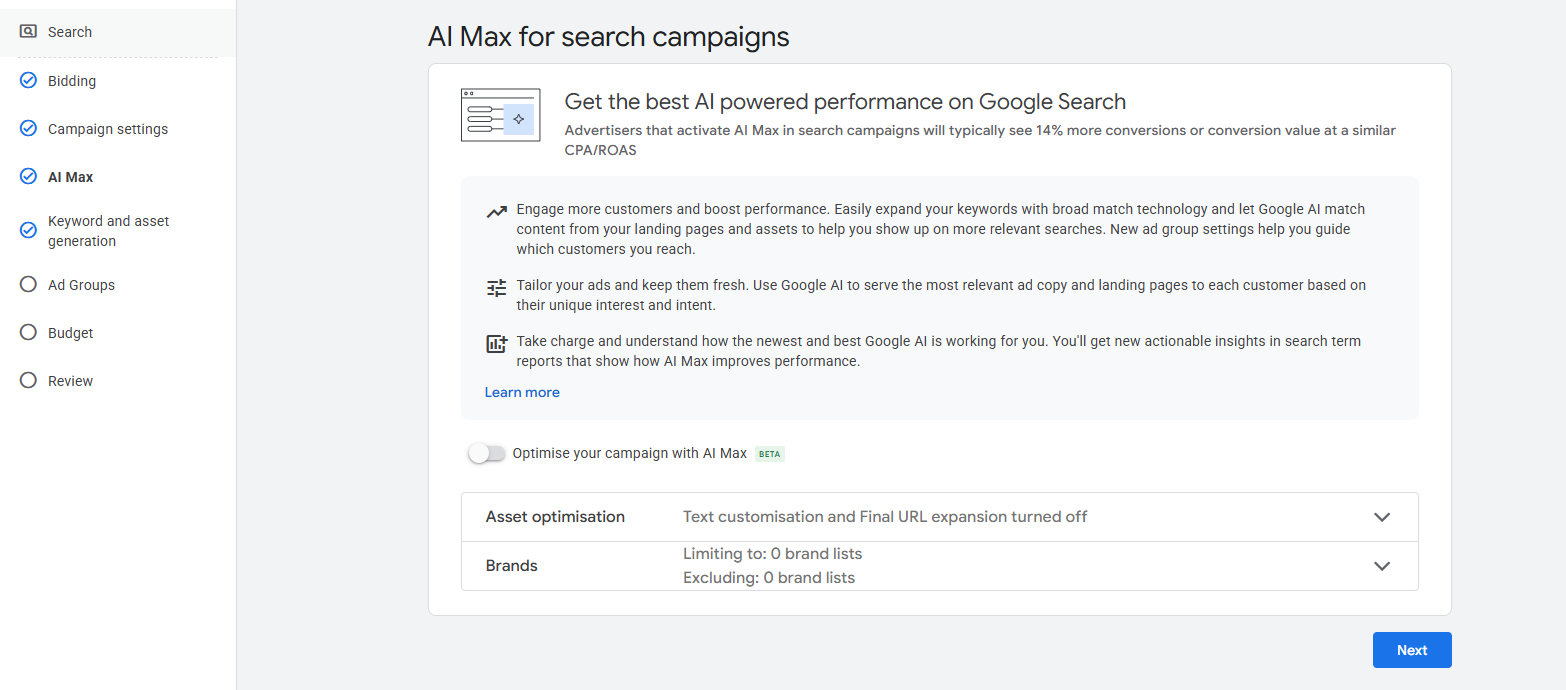Click the sliders tune icon beside Tailor text
Viewport: 1566px width, 690px height.
pyautogui.click(x=496, y=288)
